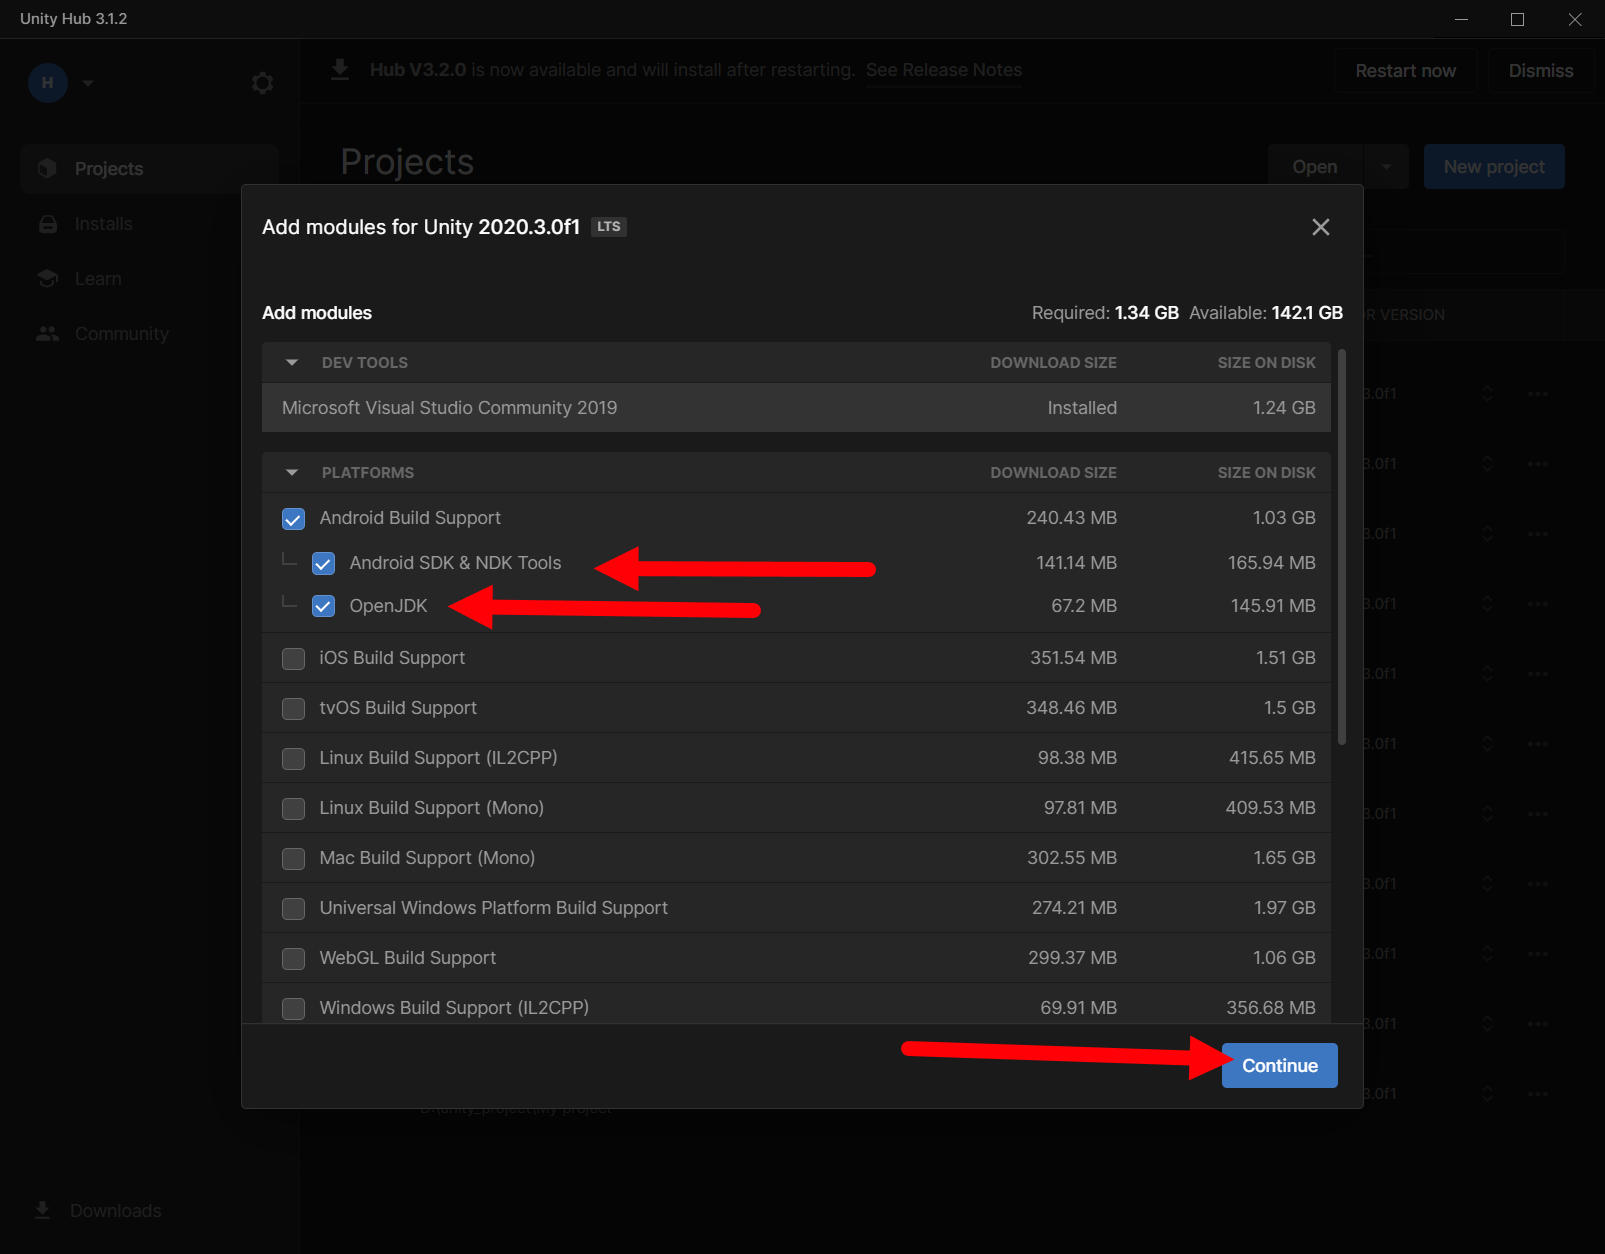Uncheck Android Build Support checkbox
This screenshot has height=1254, width=1605.
click(293, 519)
